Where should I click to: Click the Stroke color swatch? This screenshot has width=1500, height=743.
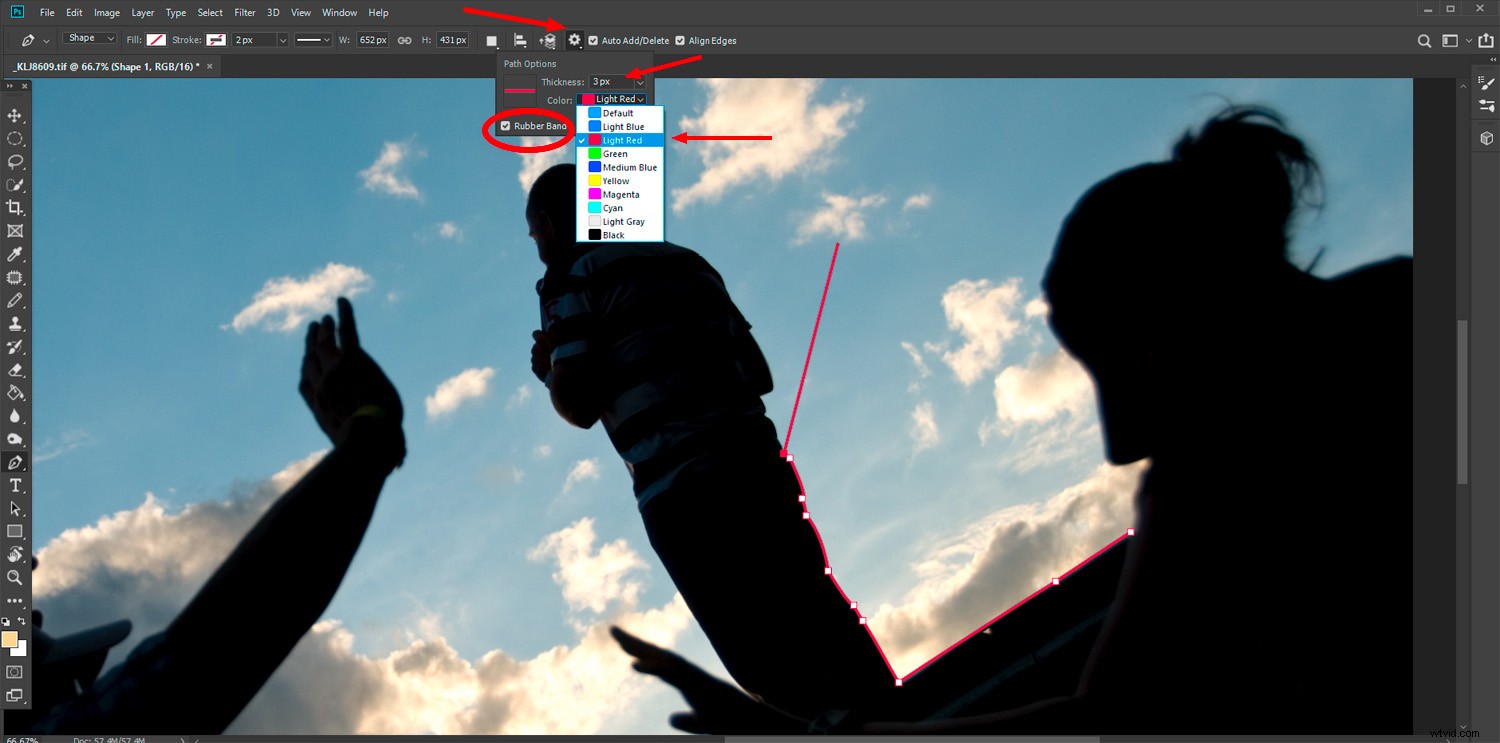coord(216,40)
